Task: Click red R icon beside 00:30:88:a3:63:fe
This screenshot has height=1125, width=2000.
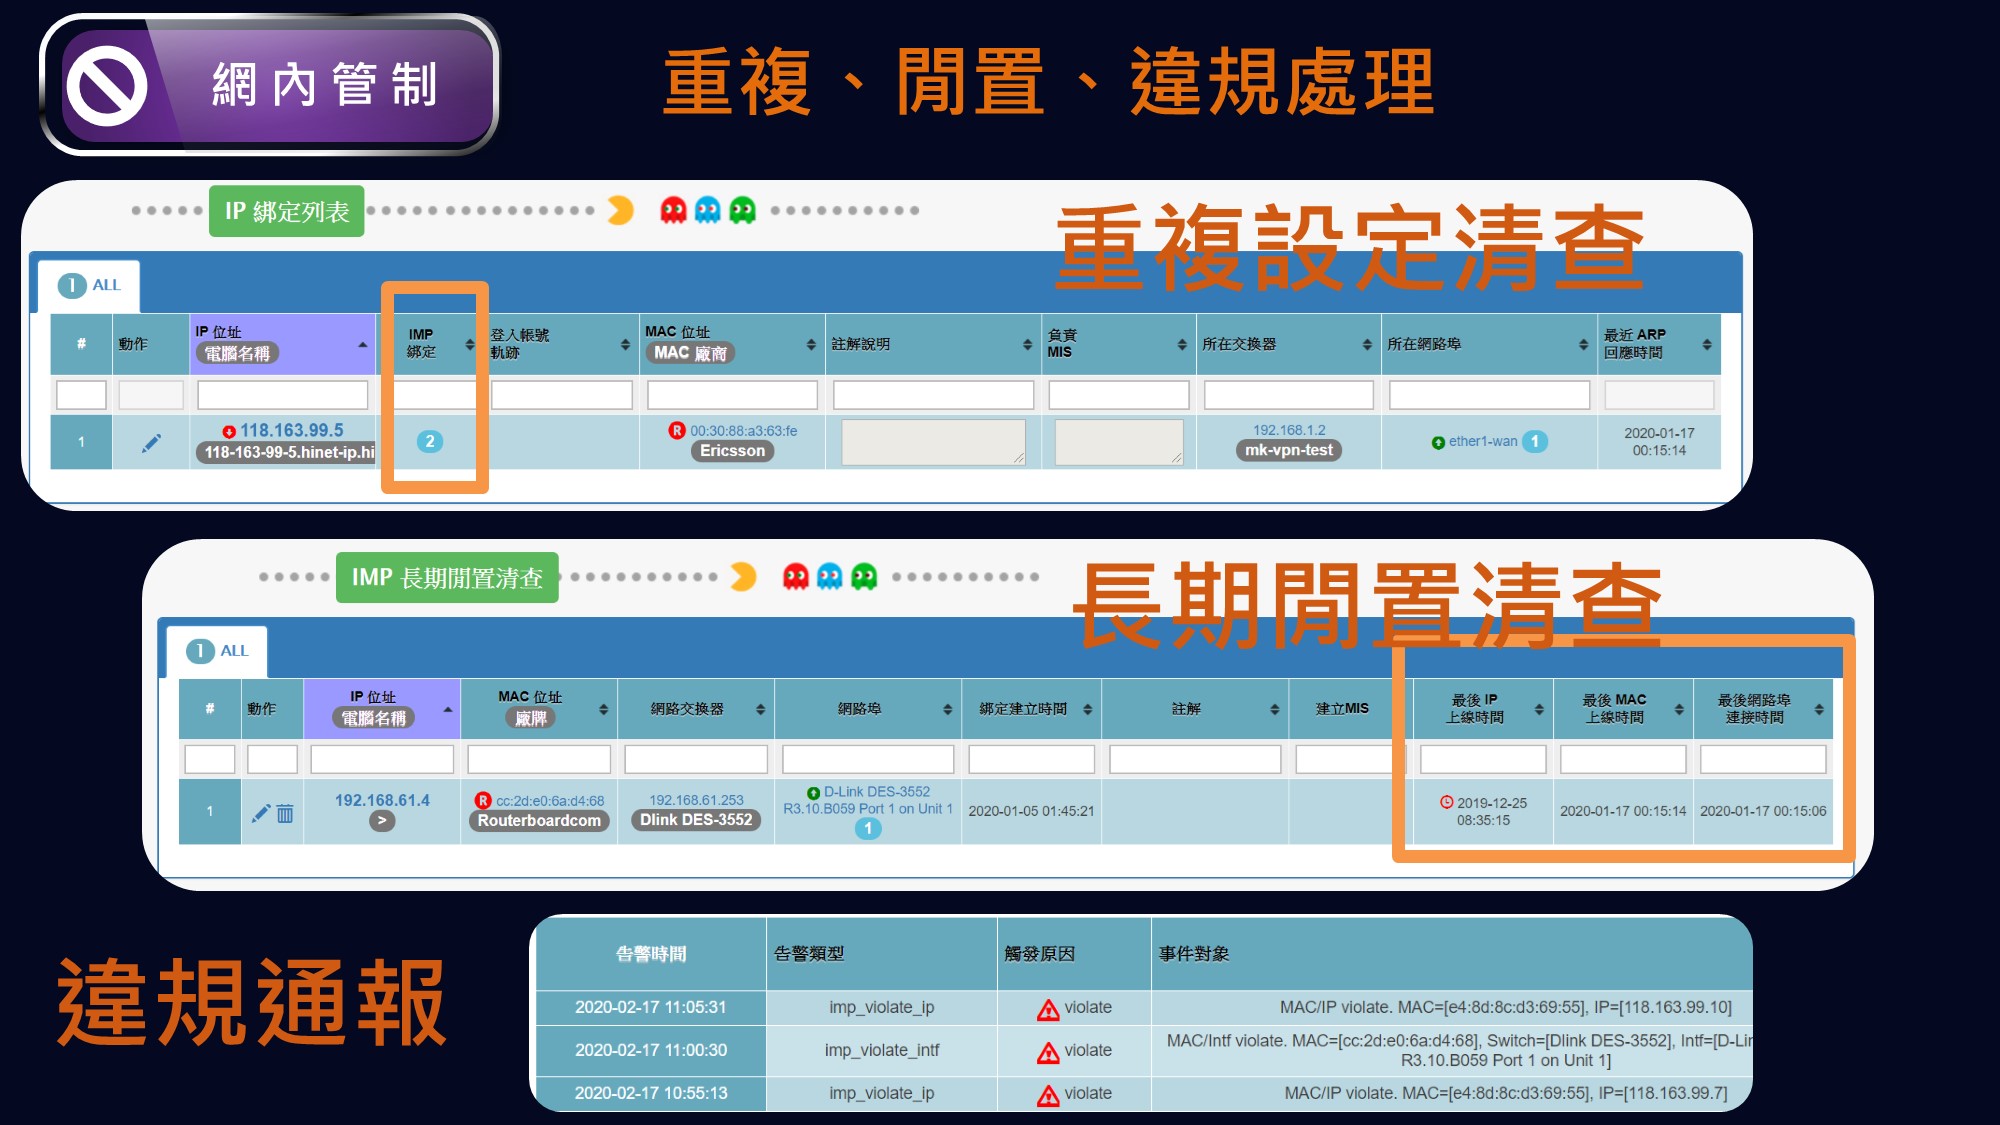Action: [677, 430]
